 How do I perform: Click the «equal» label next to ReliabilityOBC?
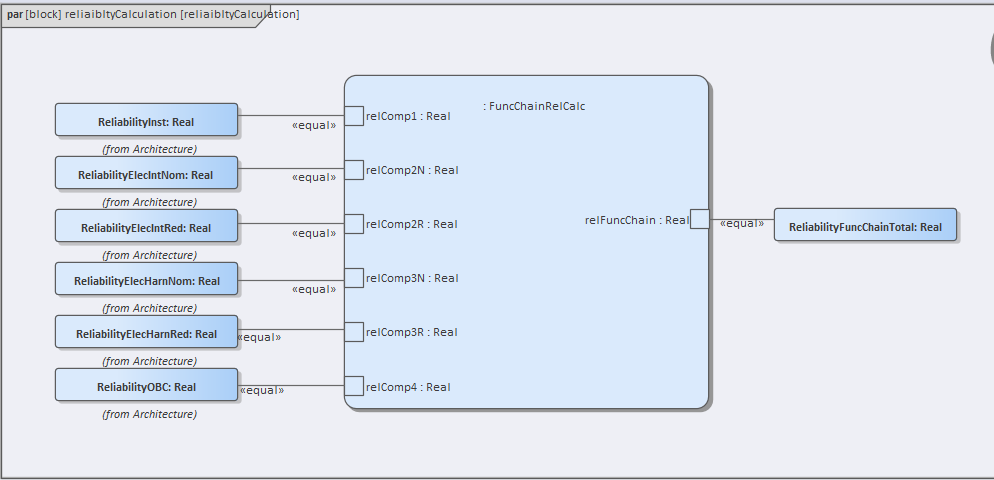point(262,391)
